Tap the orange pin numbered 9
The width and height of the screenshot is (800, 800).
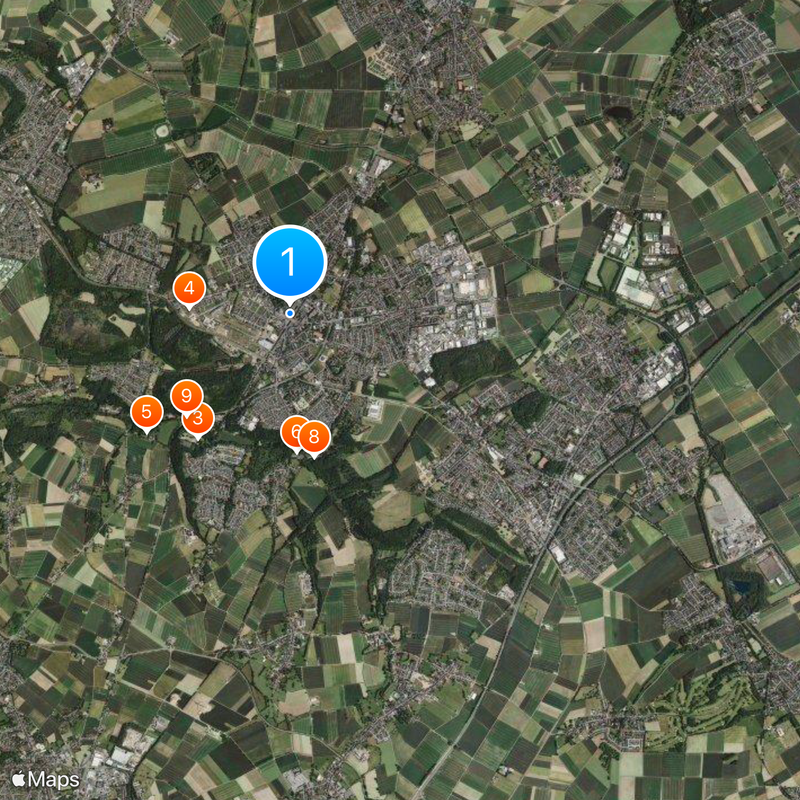pos(186,396)
